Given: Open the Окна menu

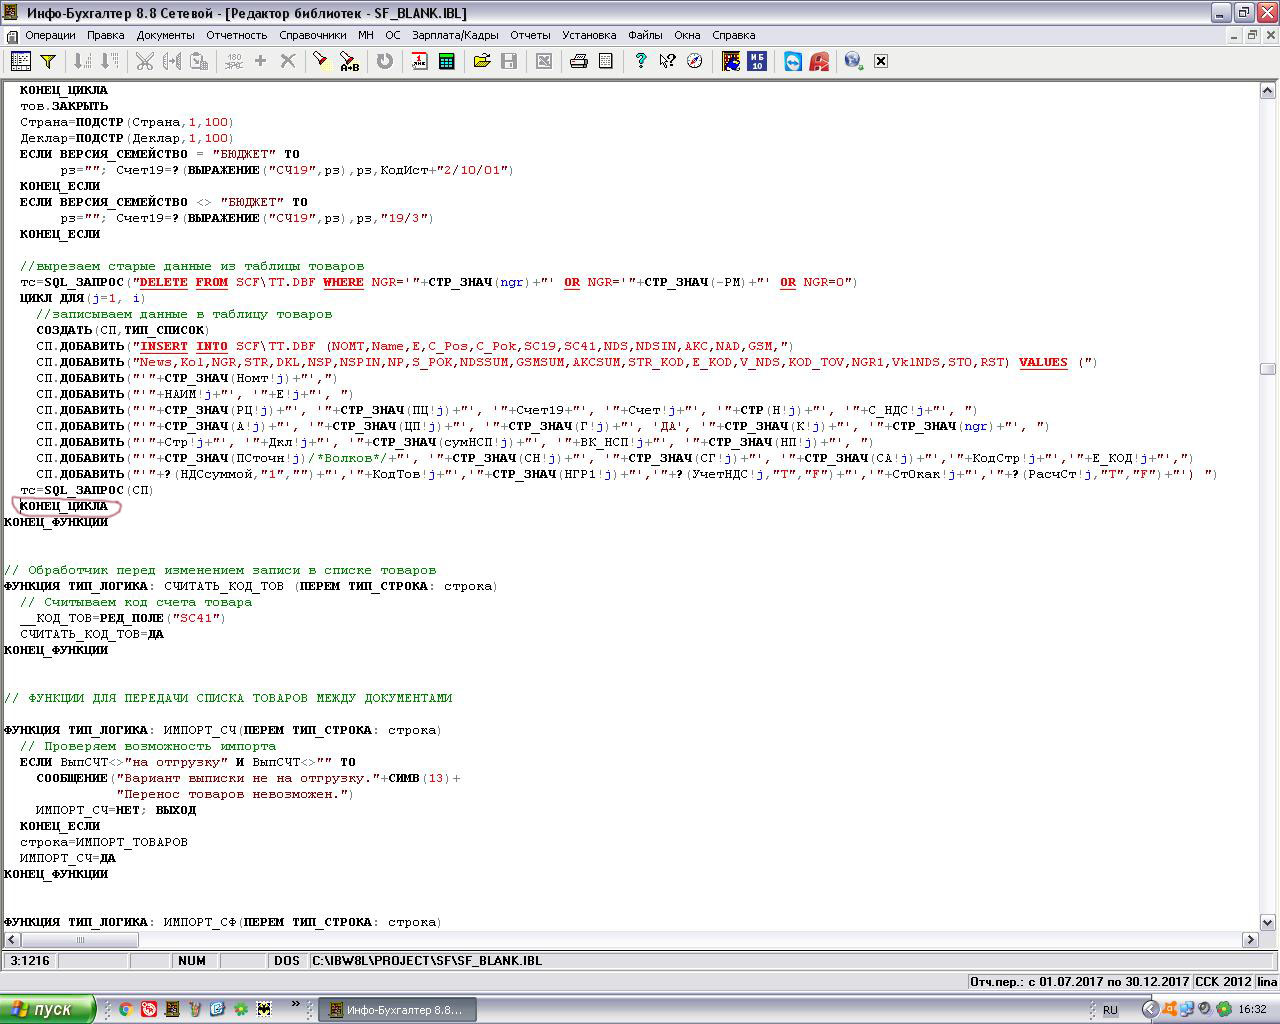Looking at the screenshot, I should [687, 35].
